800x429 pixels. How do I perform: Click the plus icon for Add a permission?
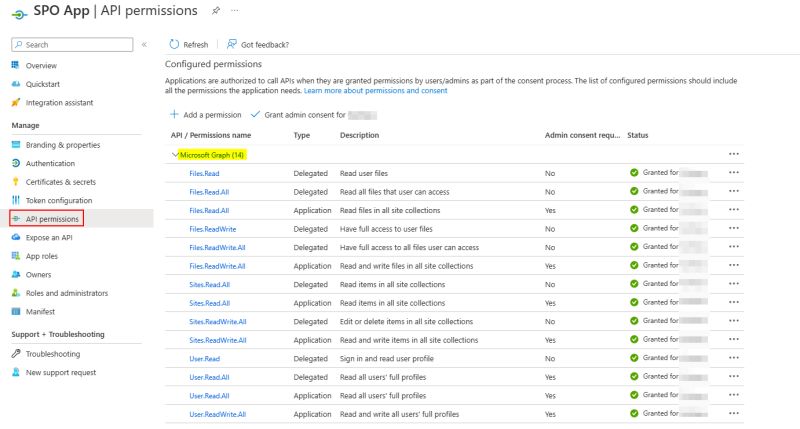174,114
